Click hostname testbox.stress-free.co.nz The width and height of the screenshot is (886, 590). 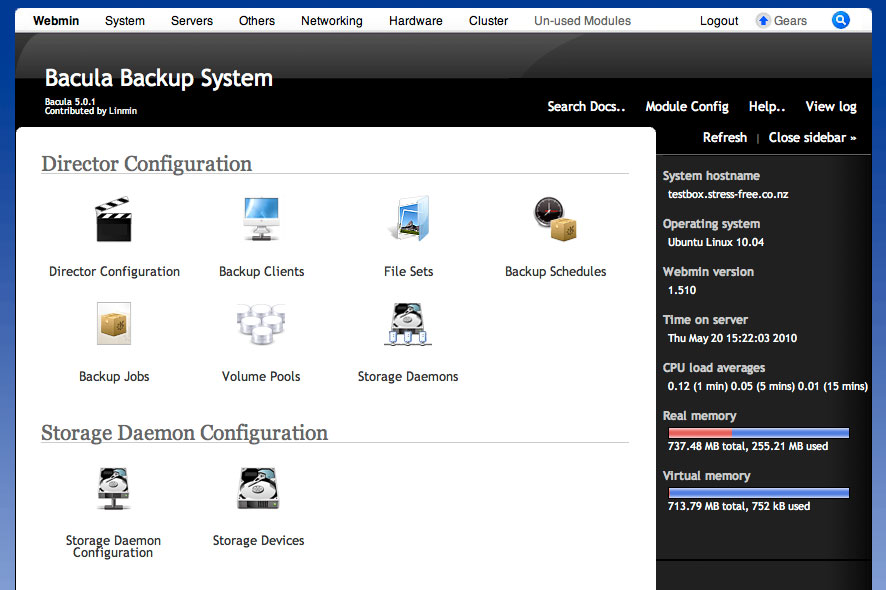coord(728,194)
